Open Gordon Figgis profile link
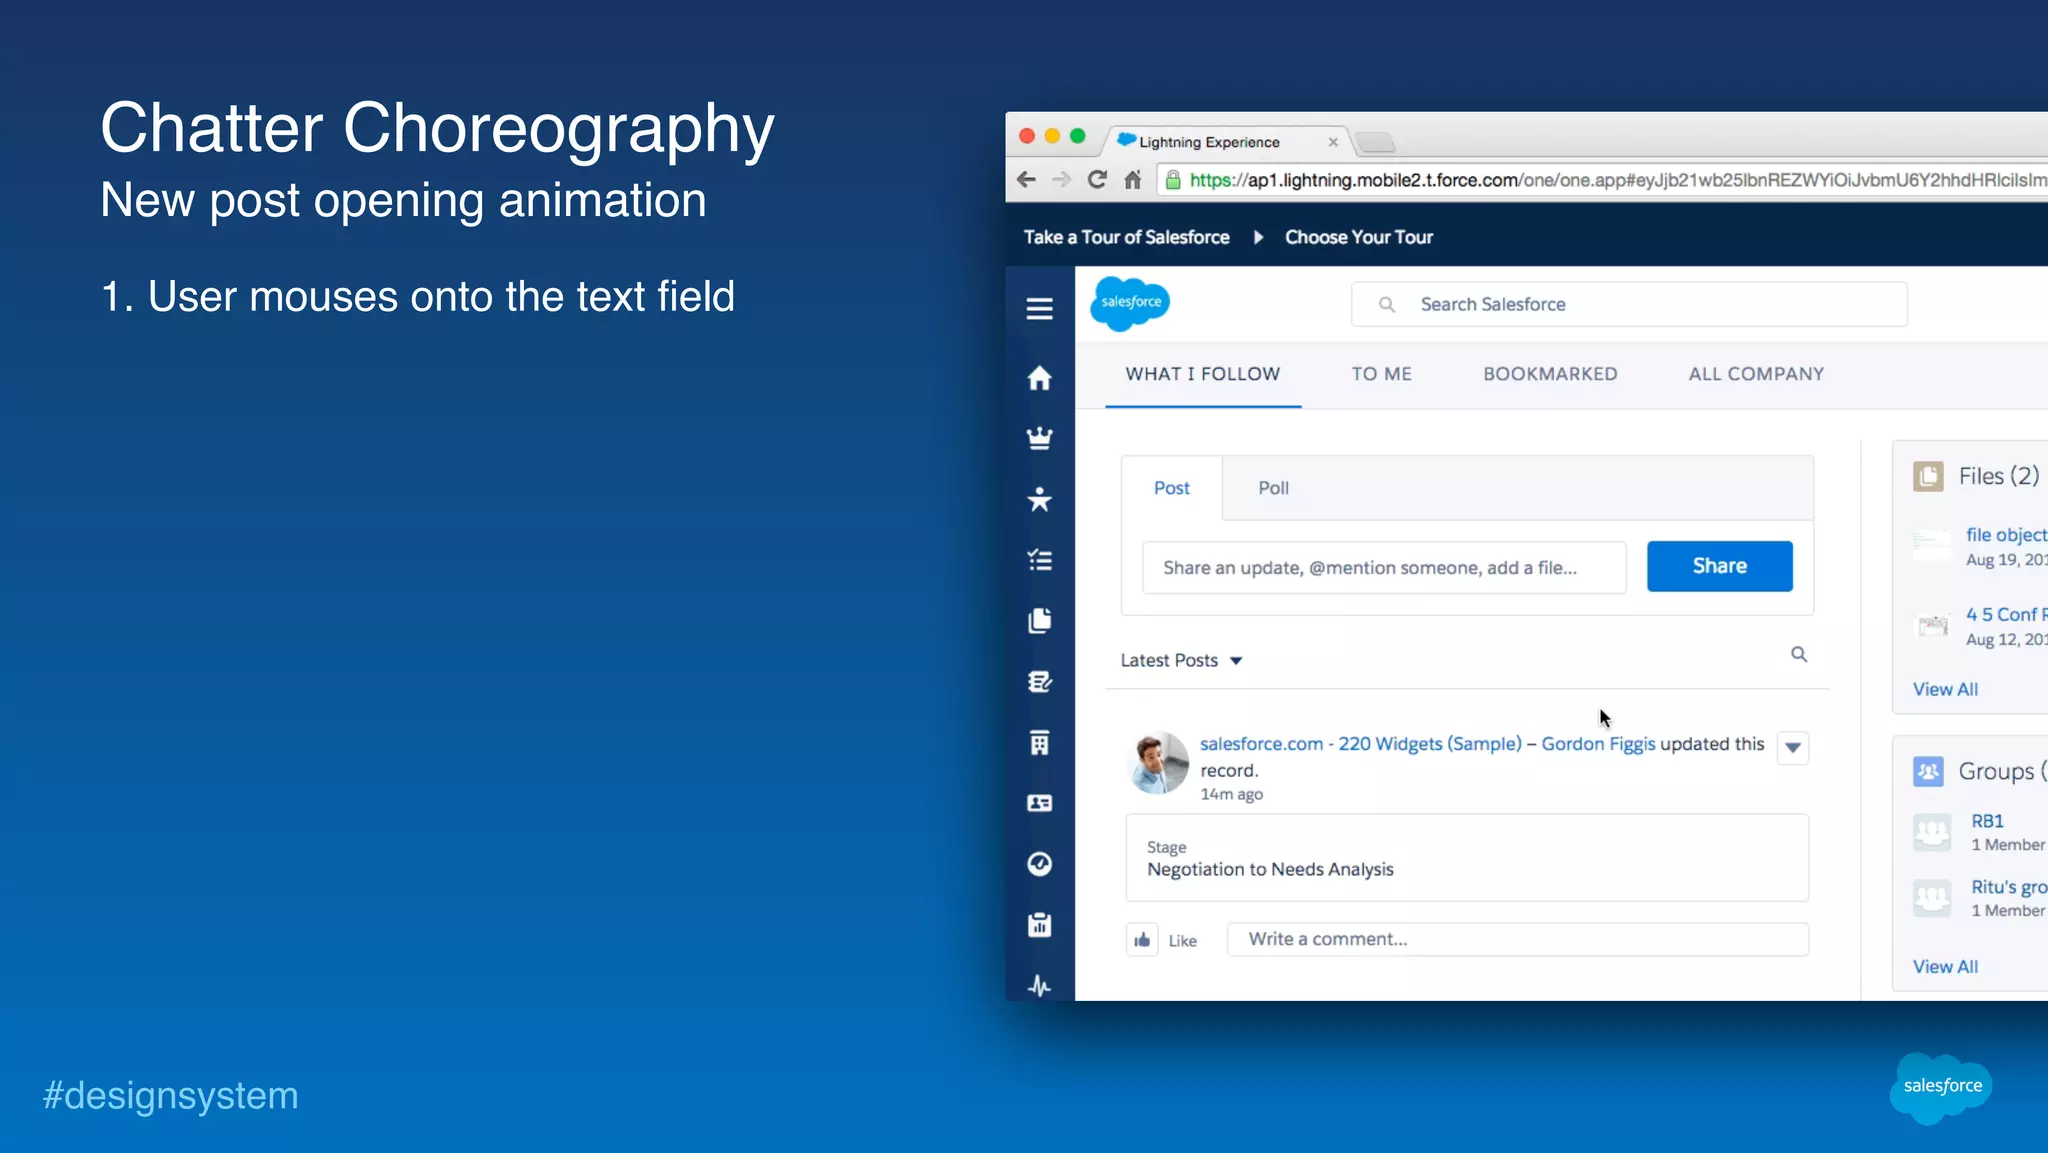 pos(1598,744)
